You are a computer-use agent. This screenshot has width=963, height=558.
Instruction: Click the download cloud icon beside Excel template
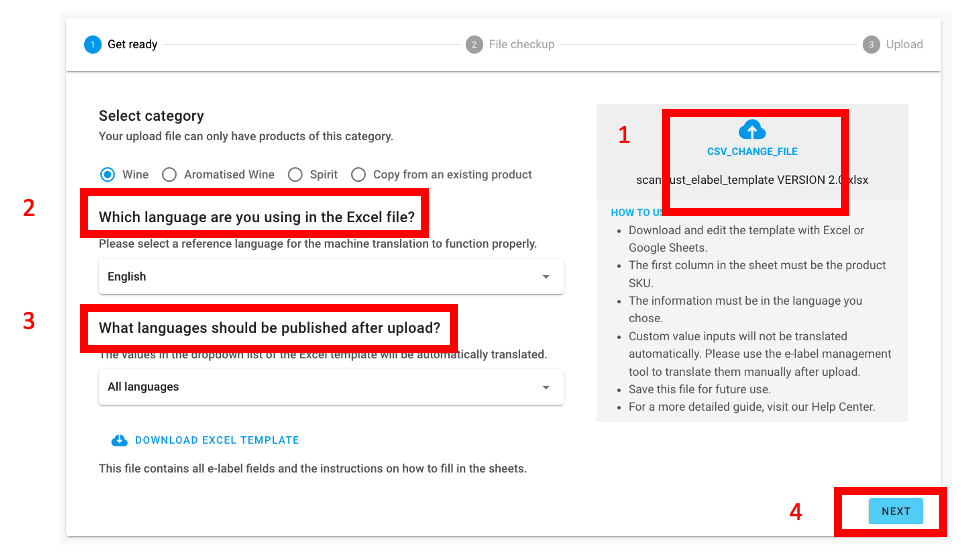coord(119,440)
